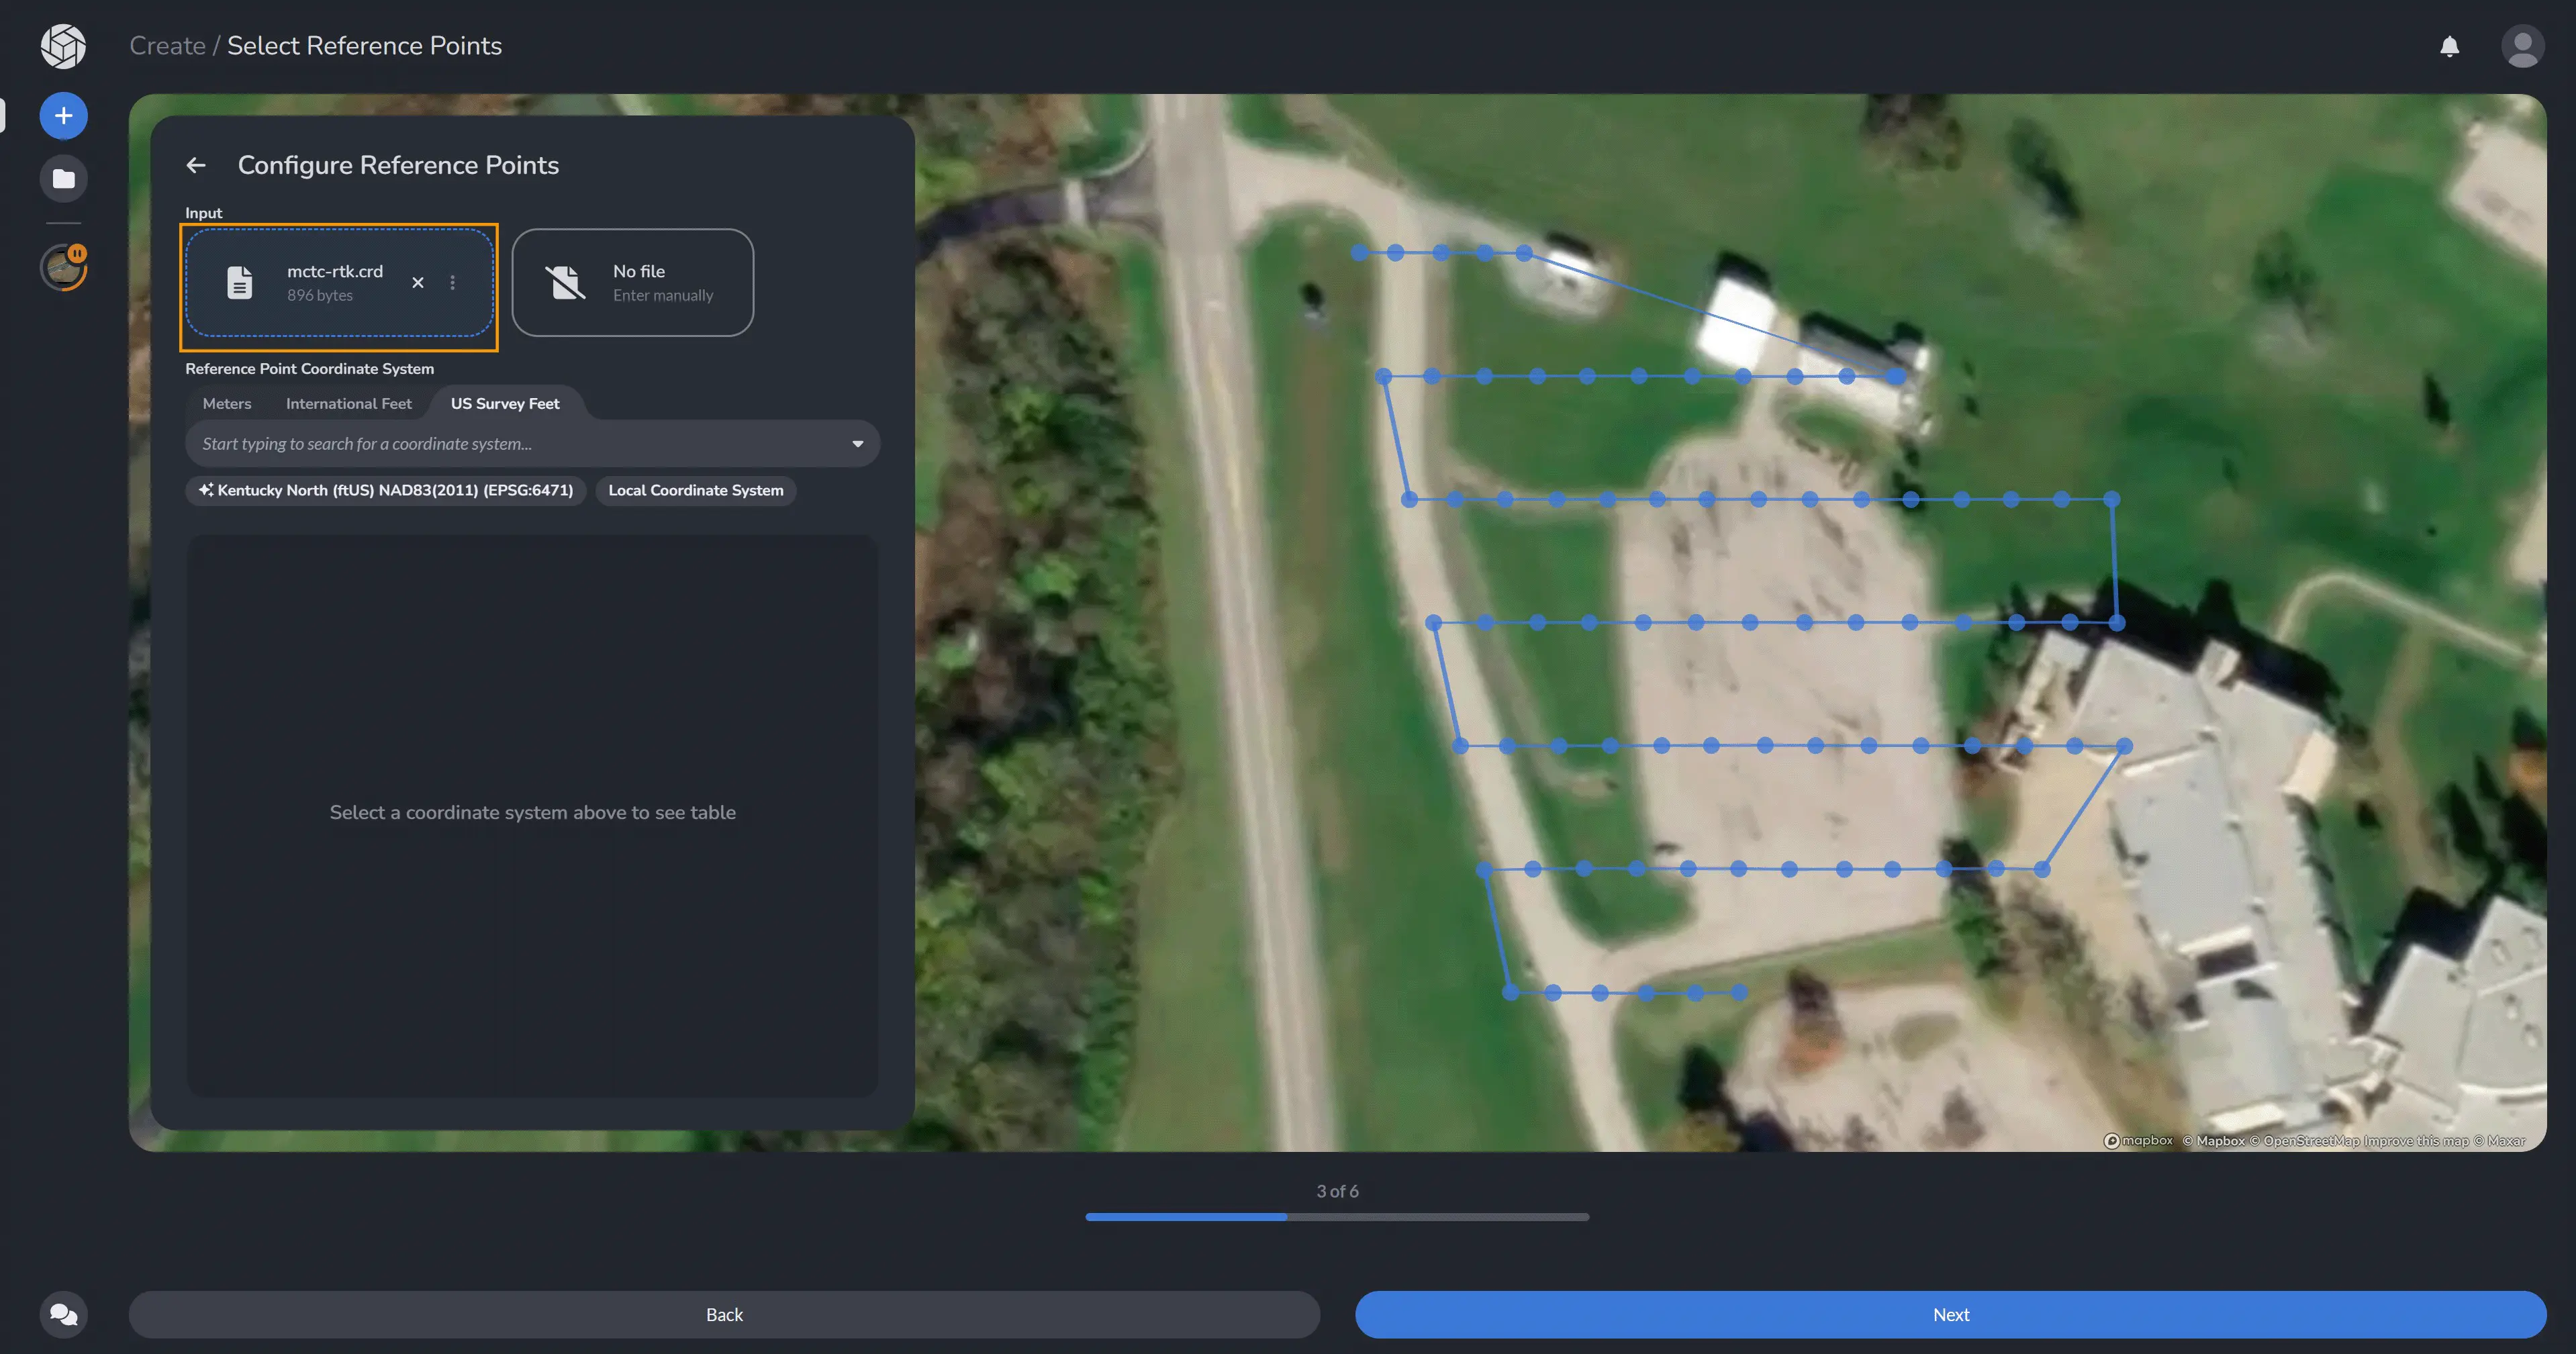Image resolution: width=2576 pixels, height=1354 pixels.
Task: Switch units to International Feet
Action: (x=348, y=403)
